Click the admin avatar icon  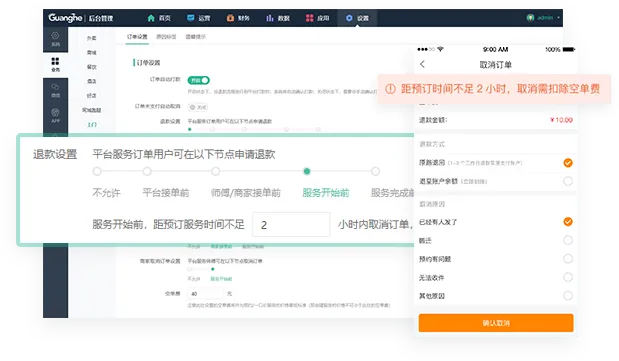pyautogui.click(x=530, y=18)
